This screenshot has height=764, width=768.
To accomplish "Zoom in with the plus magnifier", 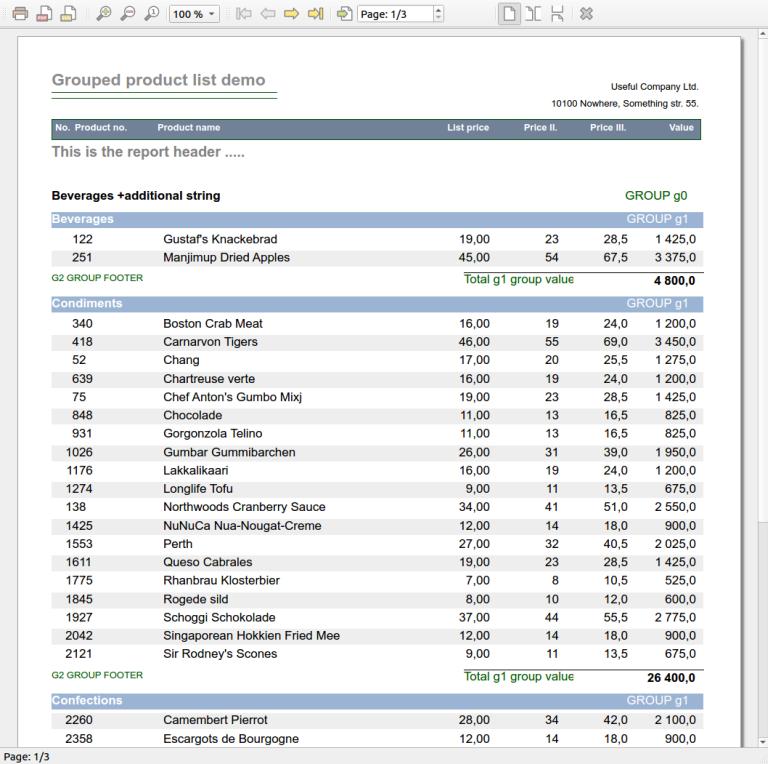I will (x=104, y=14).
